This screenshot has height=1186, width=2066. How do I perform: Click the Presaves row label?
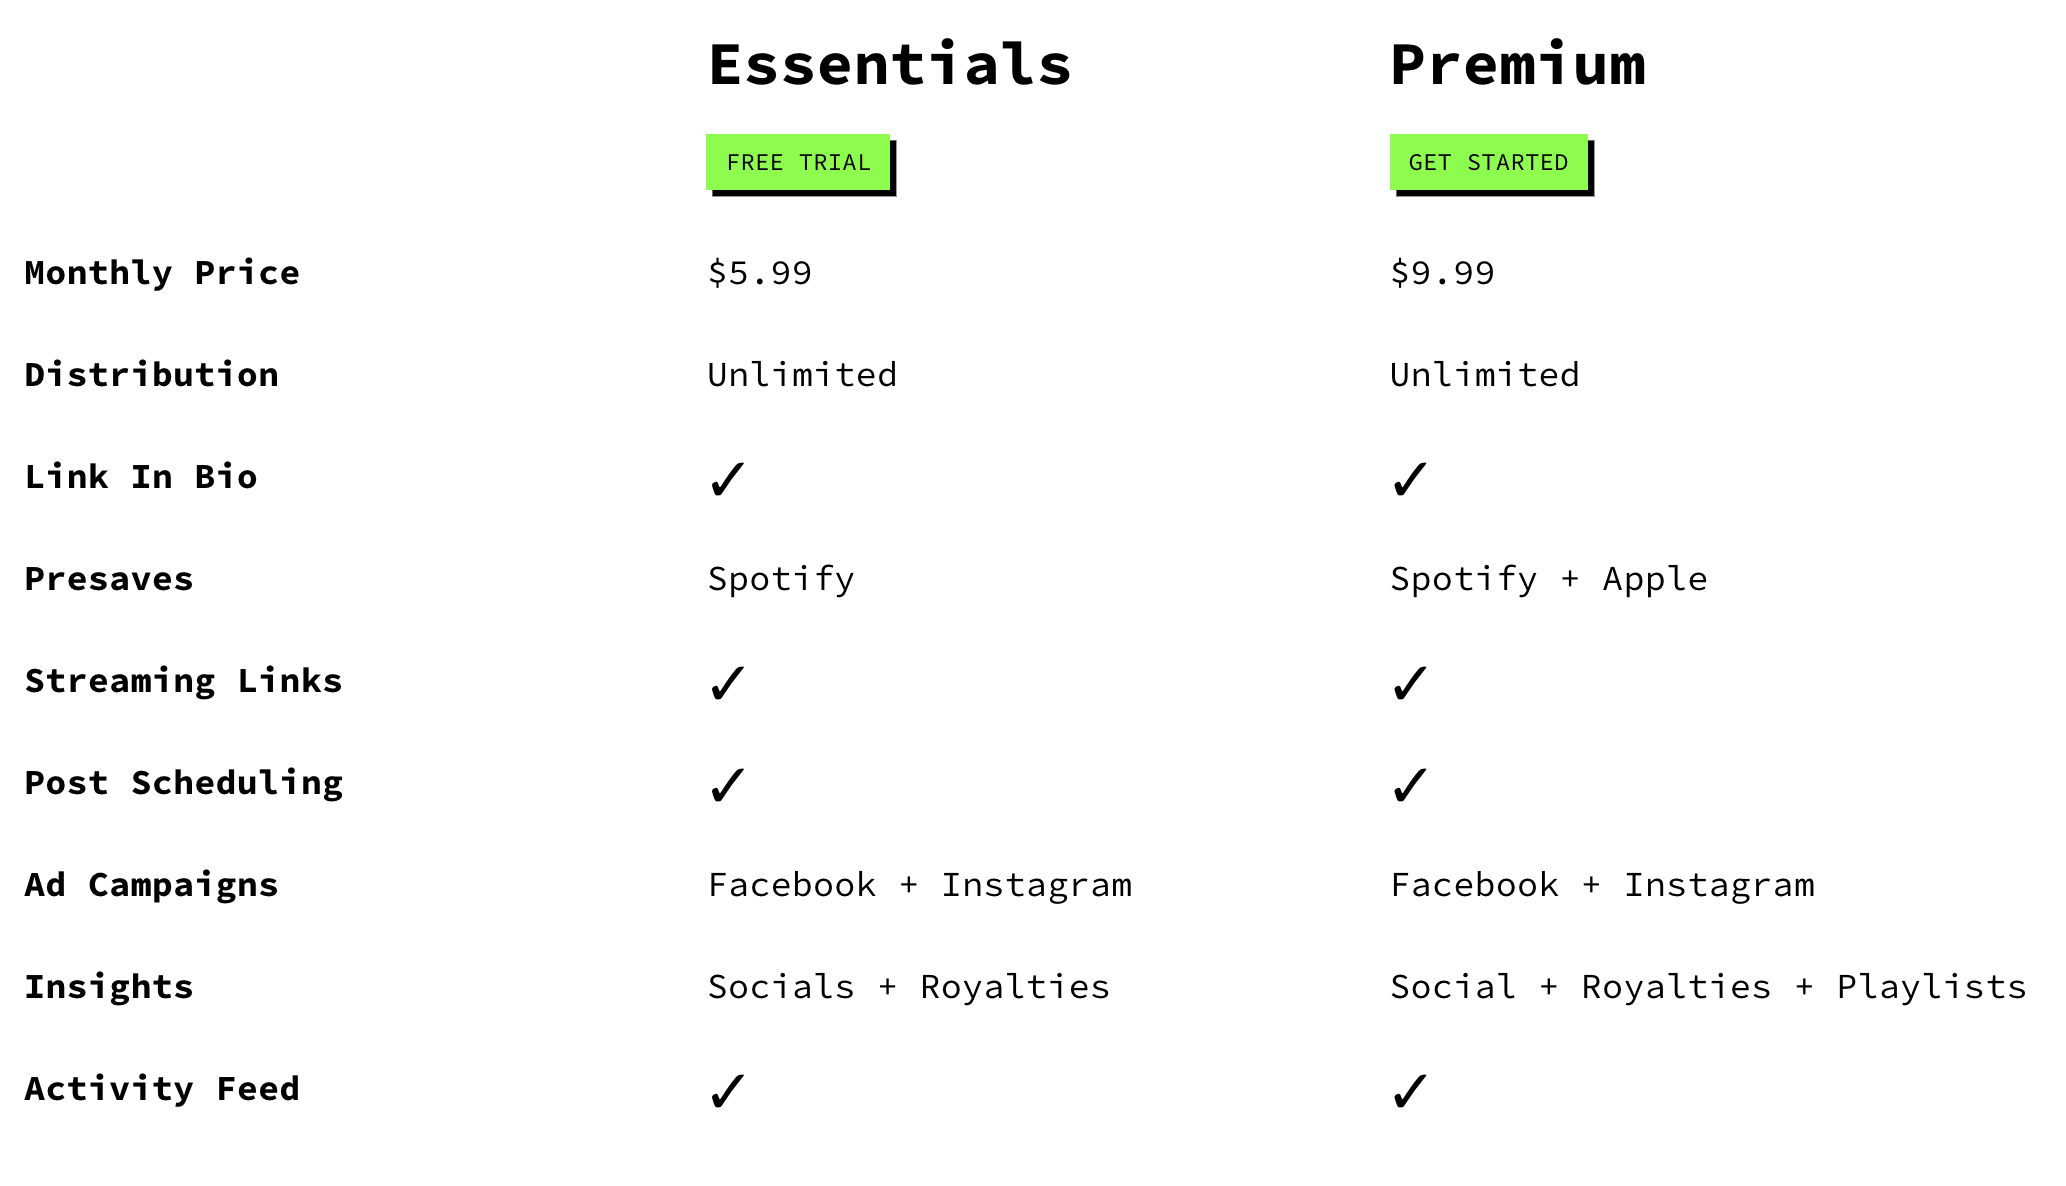(x=109, y=579)
